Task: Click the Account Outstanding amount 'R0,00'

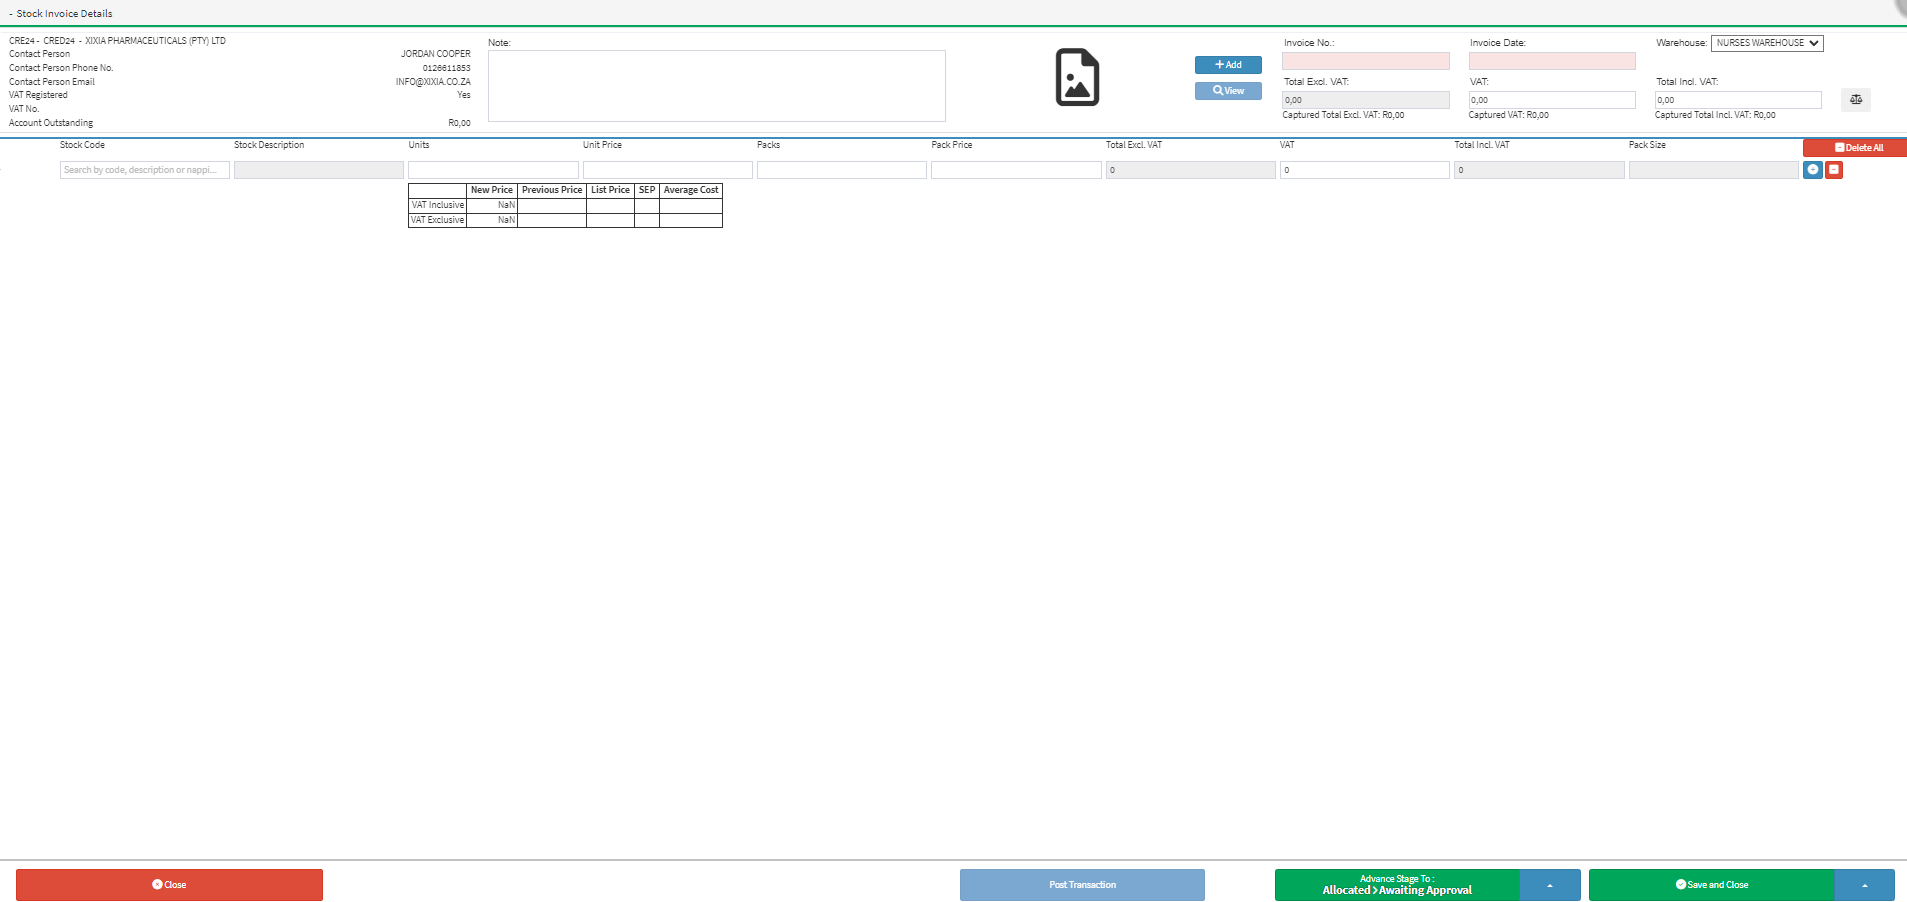Action: click(459, 123)
